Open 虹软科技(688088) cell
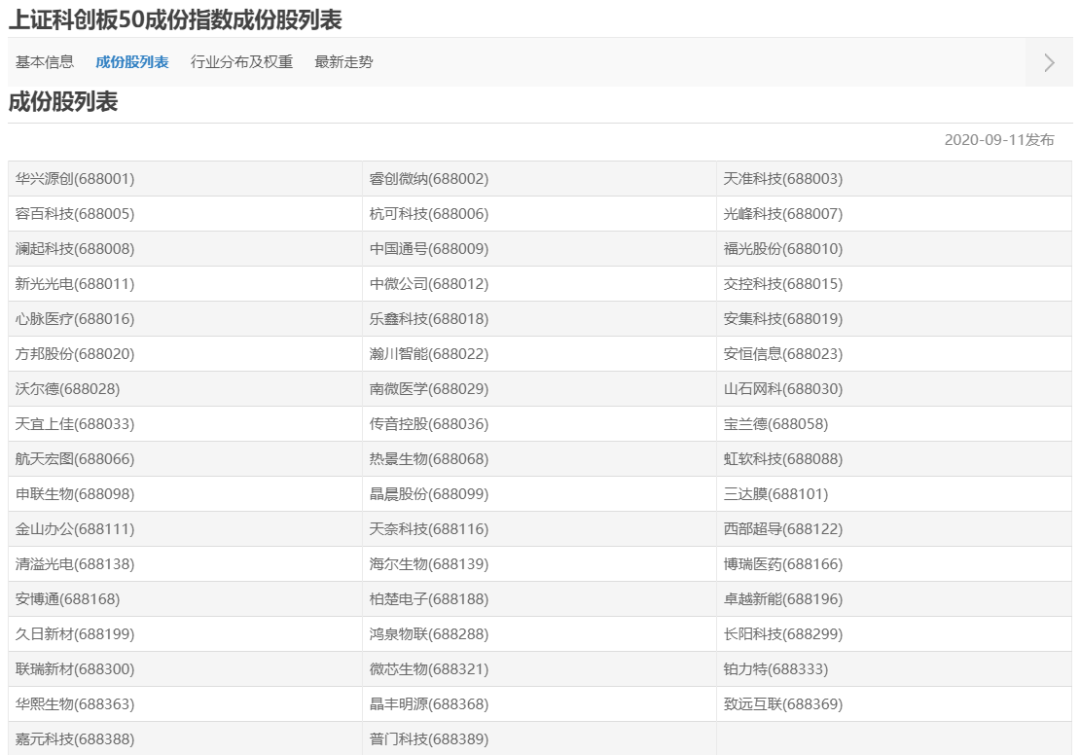Image resolution: width=1080 pixels, height=755 pixels. click(x=783, y=459)
